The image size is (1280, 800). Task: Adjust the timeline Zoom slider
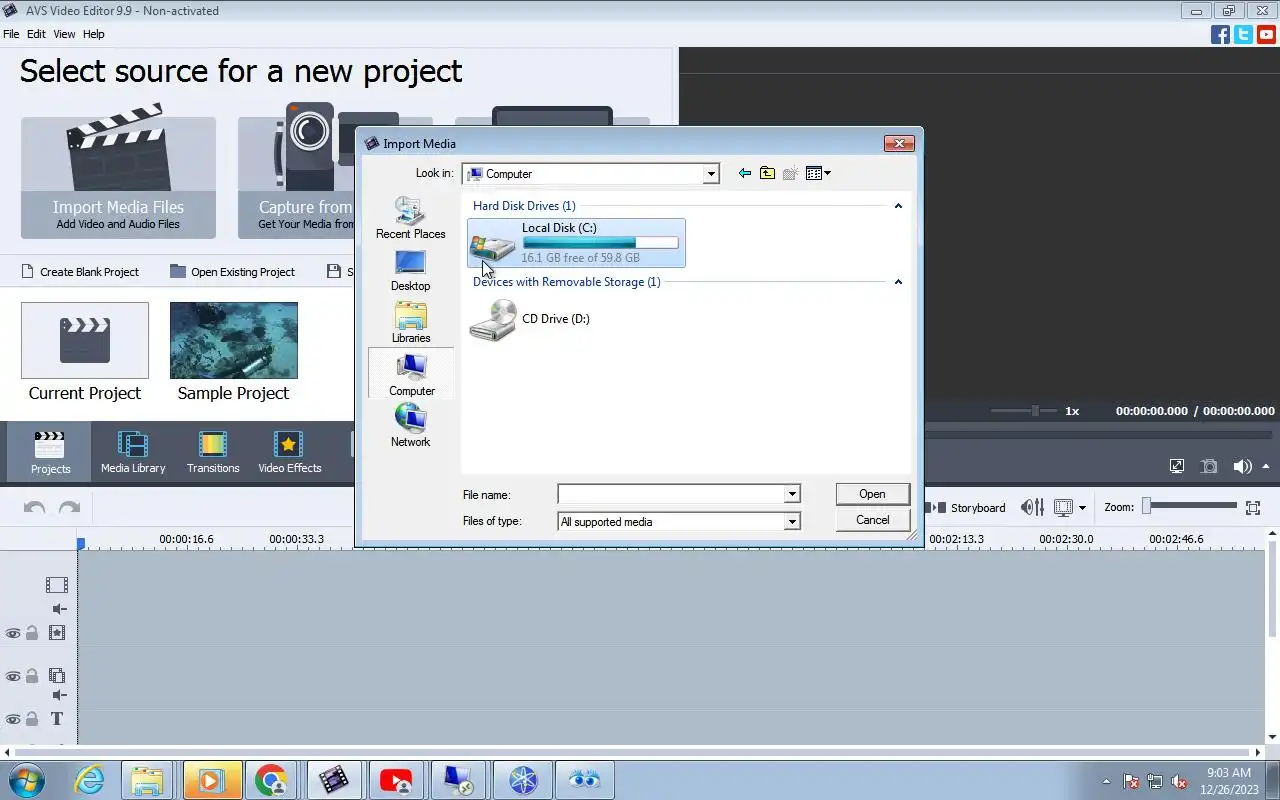pyautogui.click(x=1190, y=507)
